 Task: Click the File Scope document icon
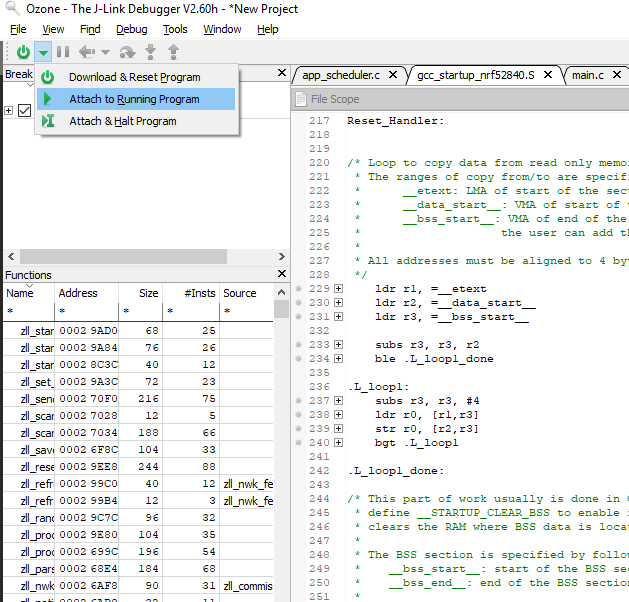(x=301, y=99)
